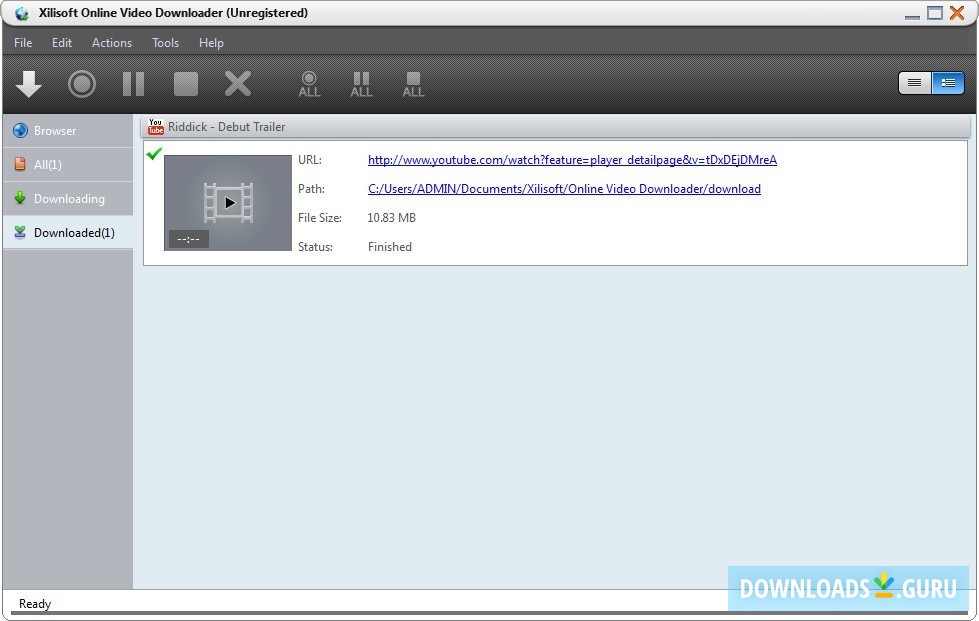Click the Riddick trailer video thumbnail
The image size is (979, 621).
[x=227, y=202]
